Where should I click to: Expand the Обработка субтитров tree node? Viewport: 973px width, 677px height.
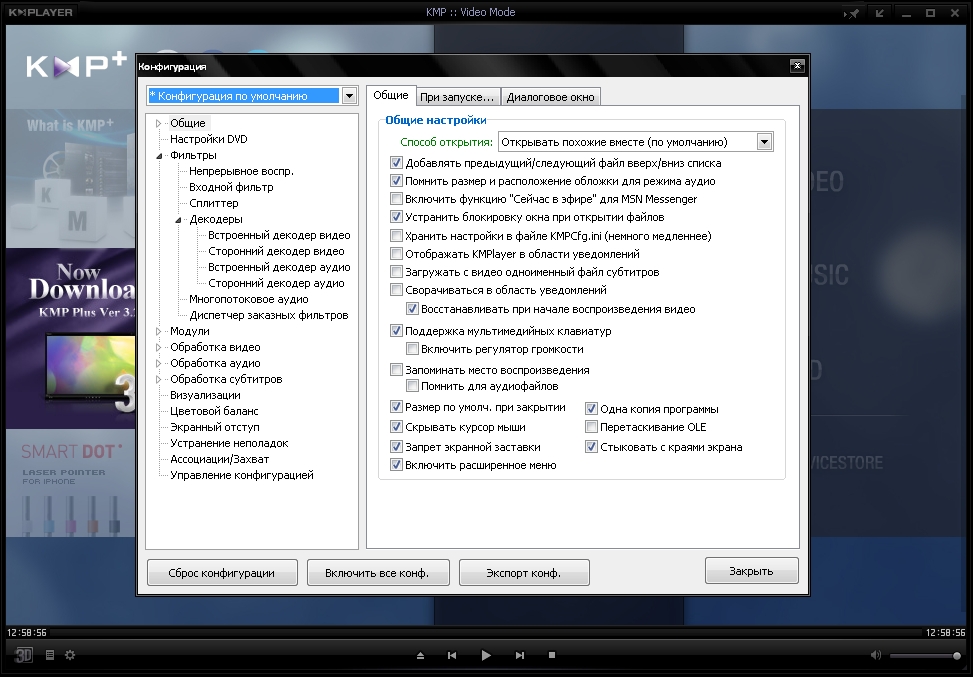coord(158,379)
